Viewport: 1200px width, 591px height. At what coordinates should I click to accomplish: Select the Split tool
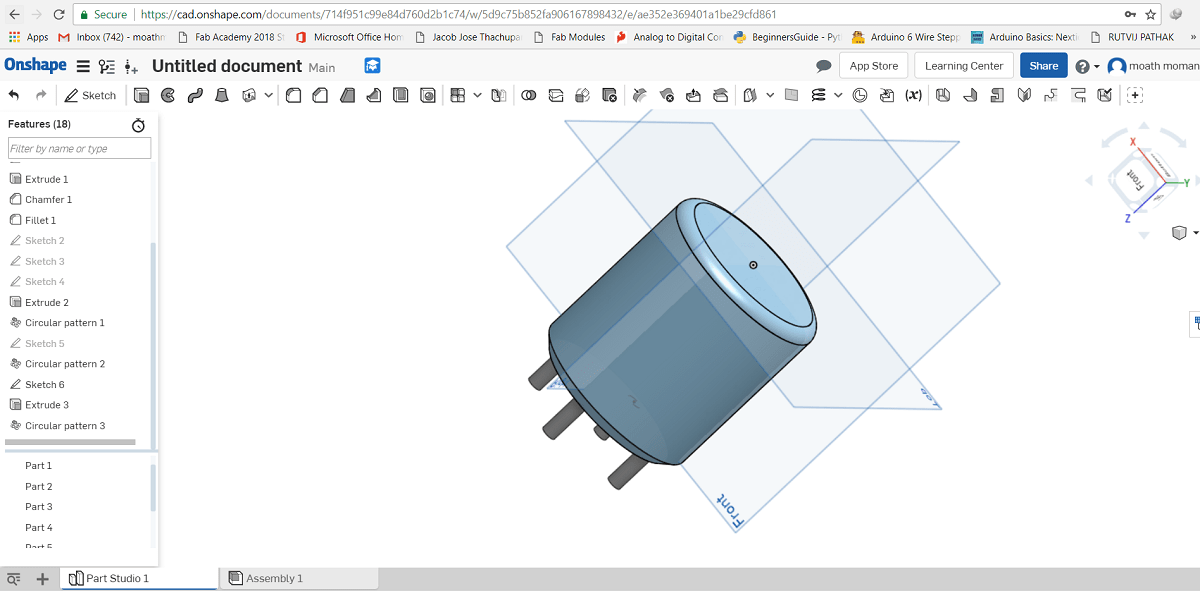[556, 95]
